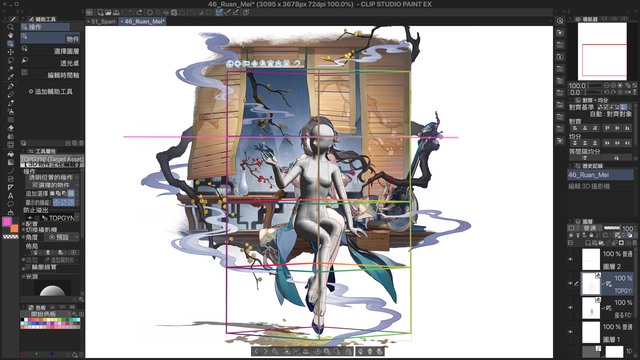This screenshot has width=640, height=360.
Task: Toggle visibility of 圖層 1 layer
Action: [571, 332]
